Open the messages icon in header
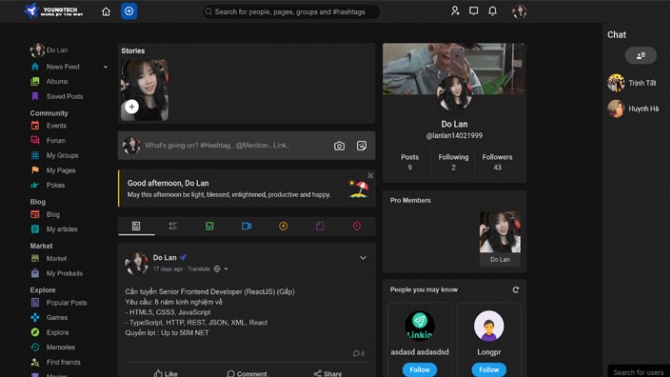The height and width of the screenshot is (377, 670). (473, 11)
